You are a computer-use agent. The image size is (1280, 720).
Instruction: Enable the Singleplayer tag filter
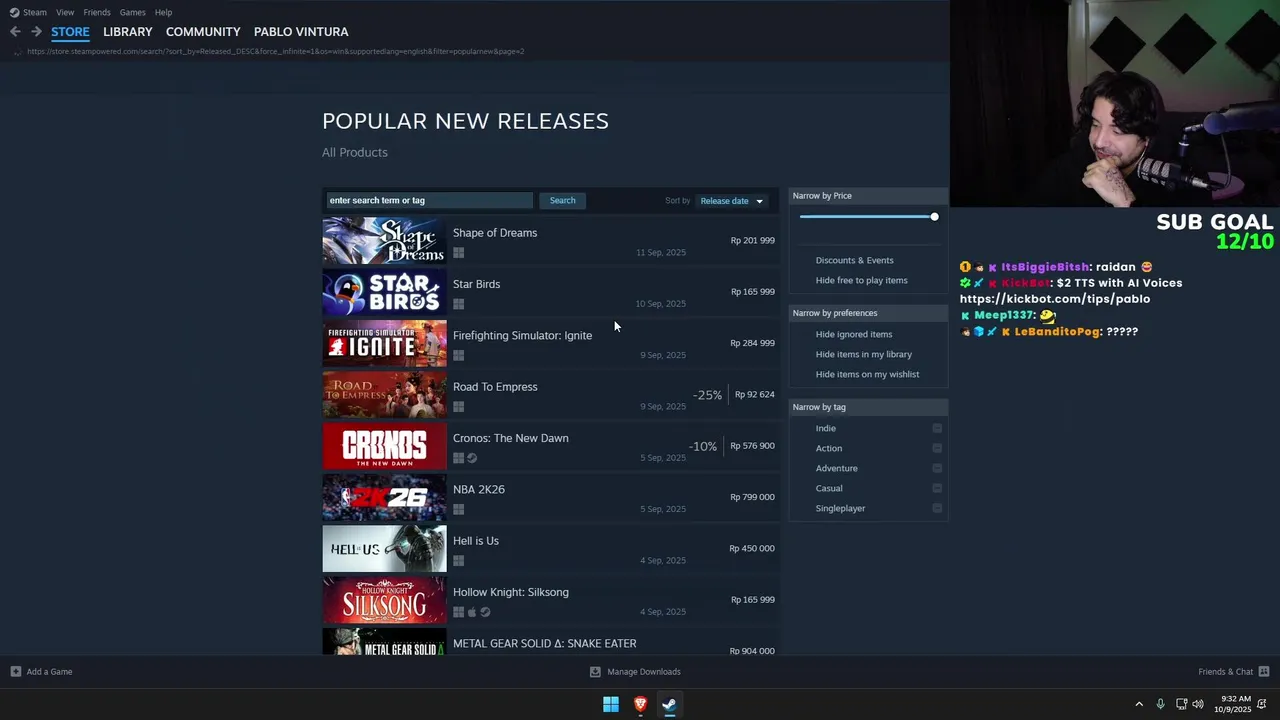coord(840,508)
